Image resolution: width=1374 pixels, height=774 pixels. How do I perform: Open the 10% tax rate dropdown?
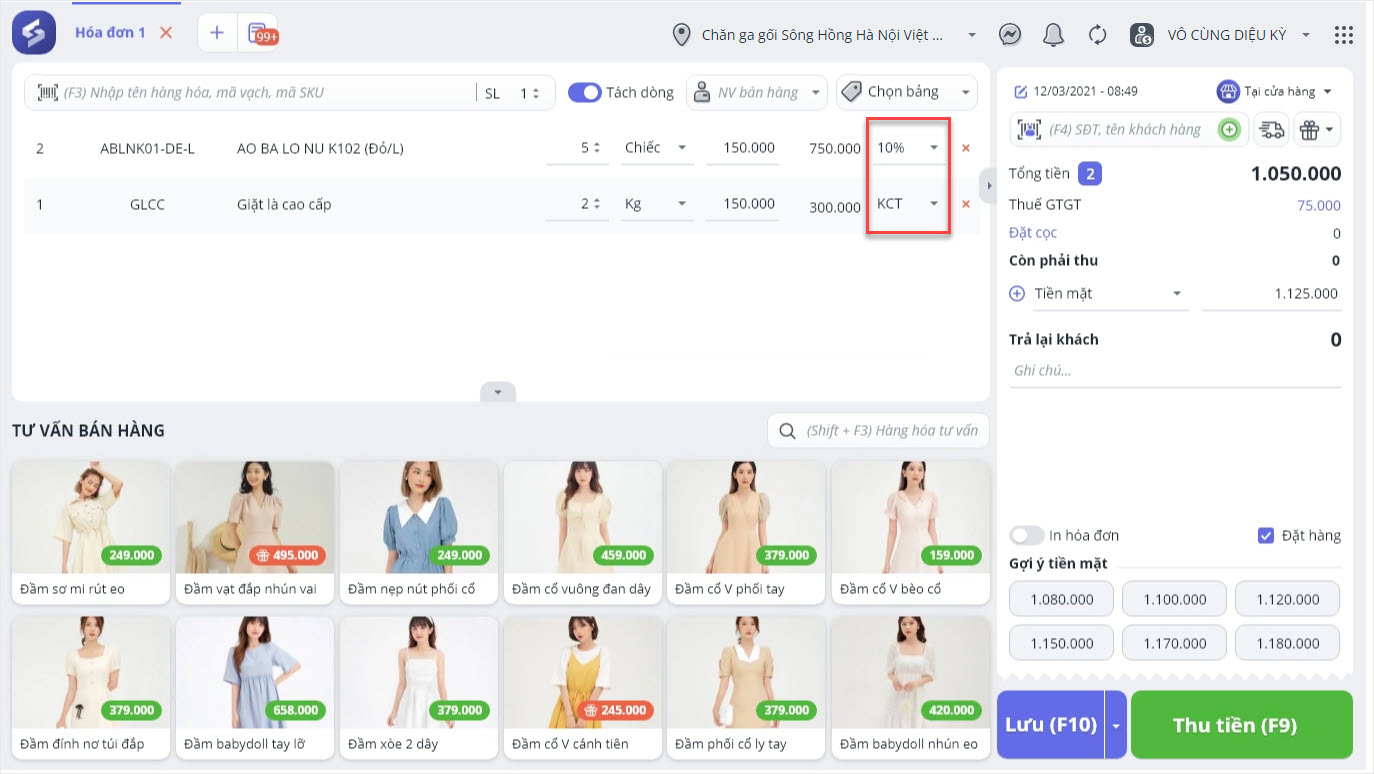908,148
